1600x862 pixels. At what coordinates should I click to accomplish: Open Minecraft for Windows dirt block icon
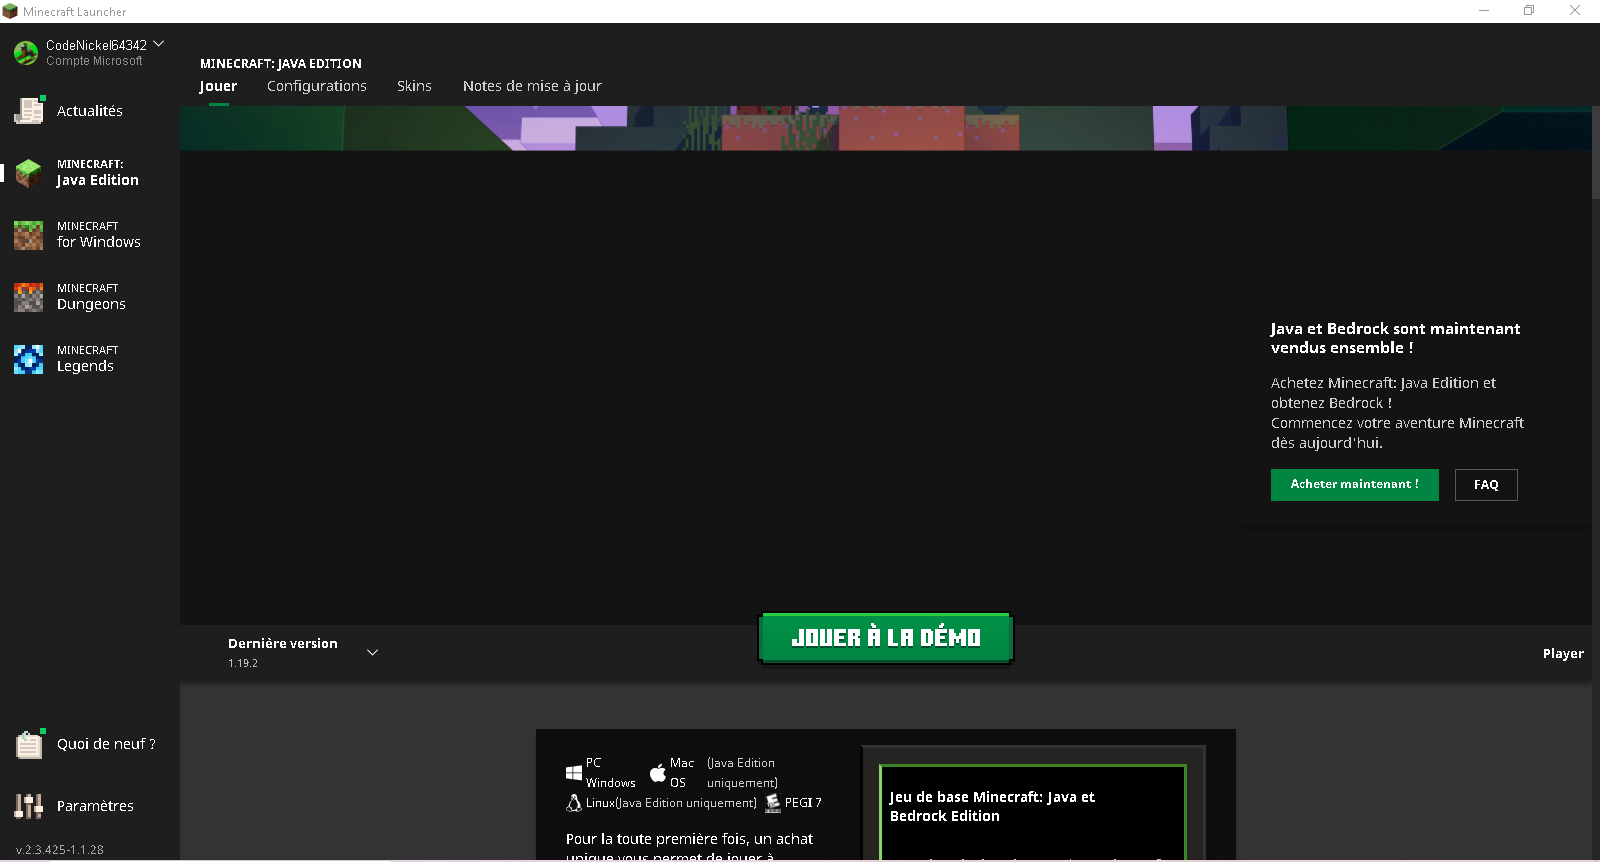(x=29, y=235)
